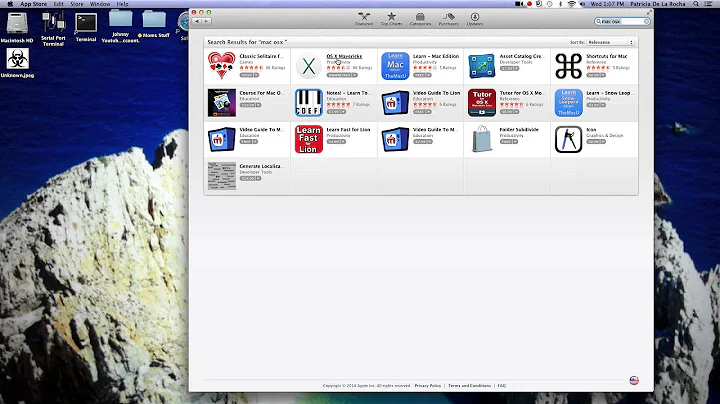720x404 pixels.
Task: Click the price button under Learn Fast for Lion
Action: (x=336, y=141)
